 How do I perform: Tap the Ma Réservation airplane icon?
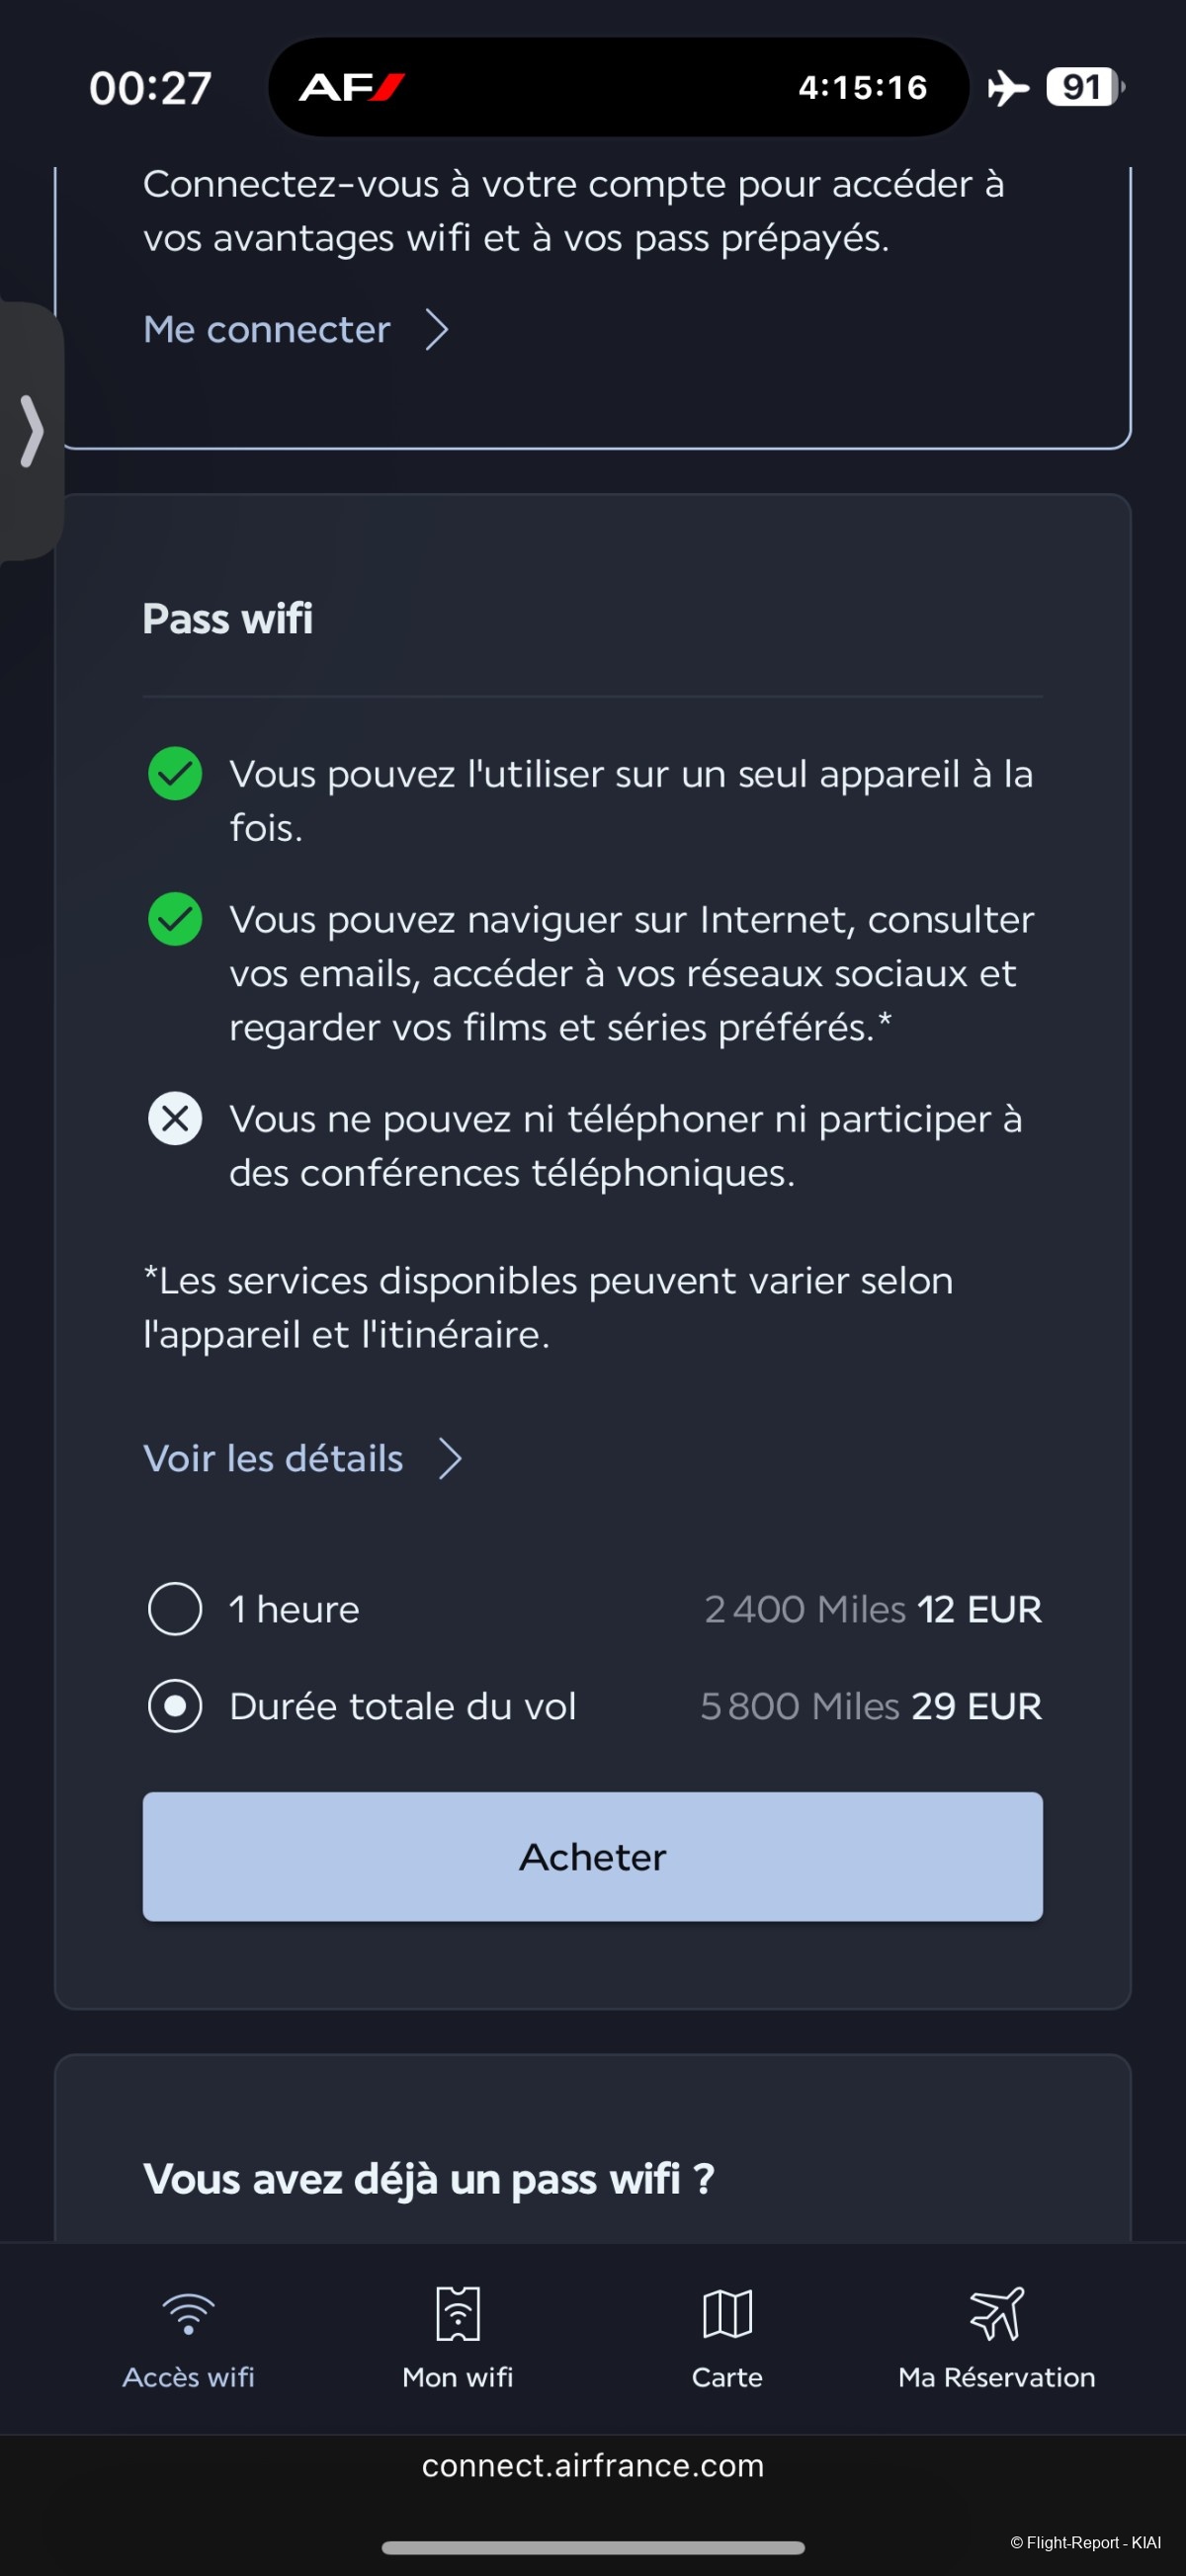[996, 2314]
